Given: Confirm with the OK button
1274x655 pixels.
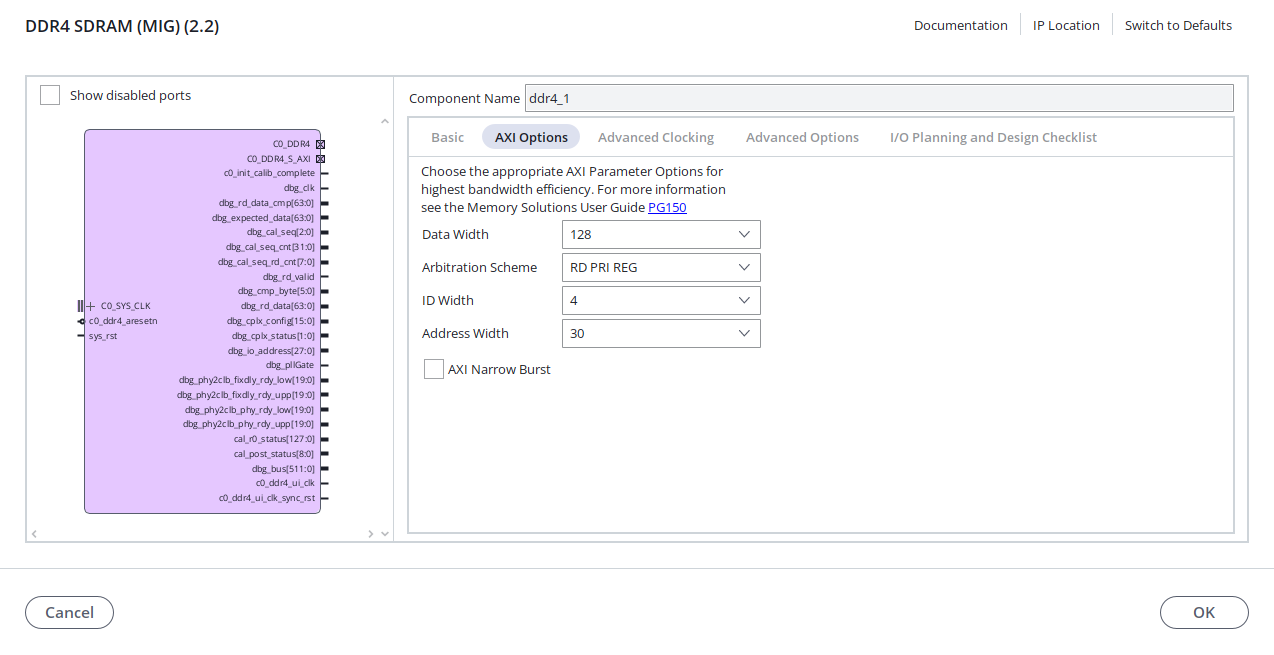Looking at the screenshot, I should (x=1204, y=612).
